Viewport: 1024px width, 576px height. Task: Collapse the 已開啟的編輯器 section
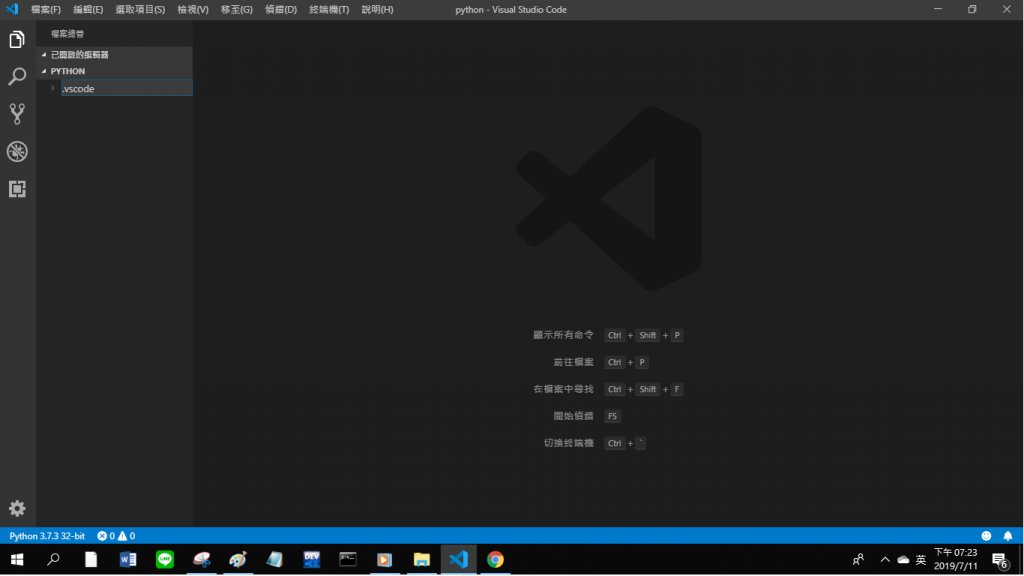point(44,55)
